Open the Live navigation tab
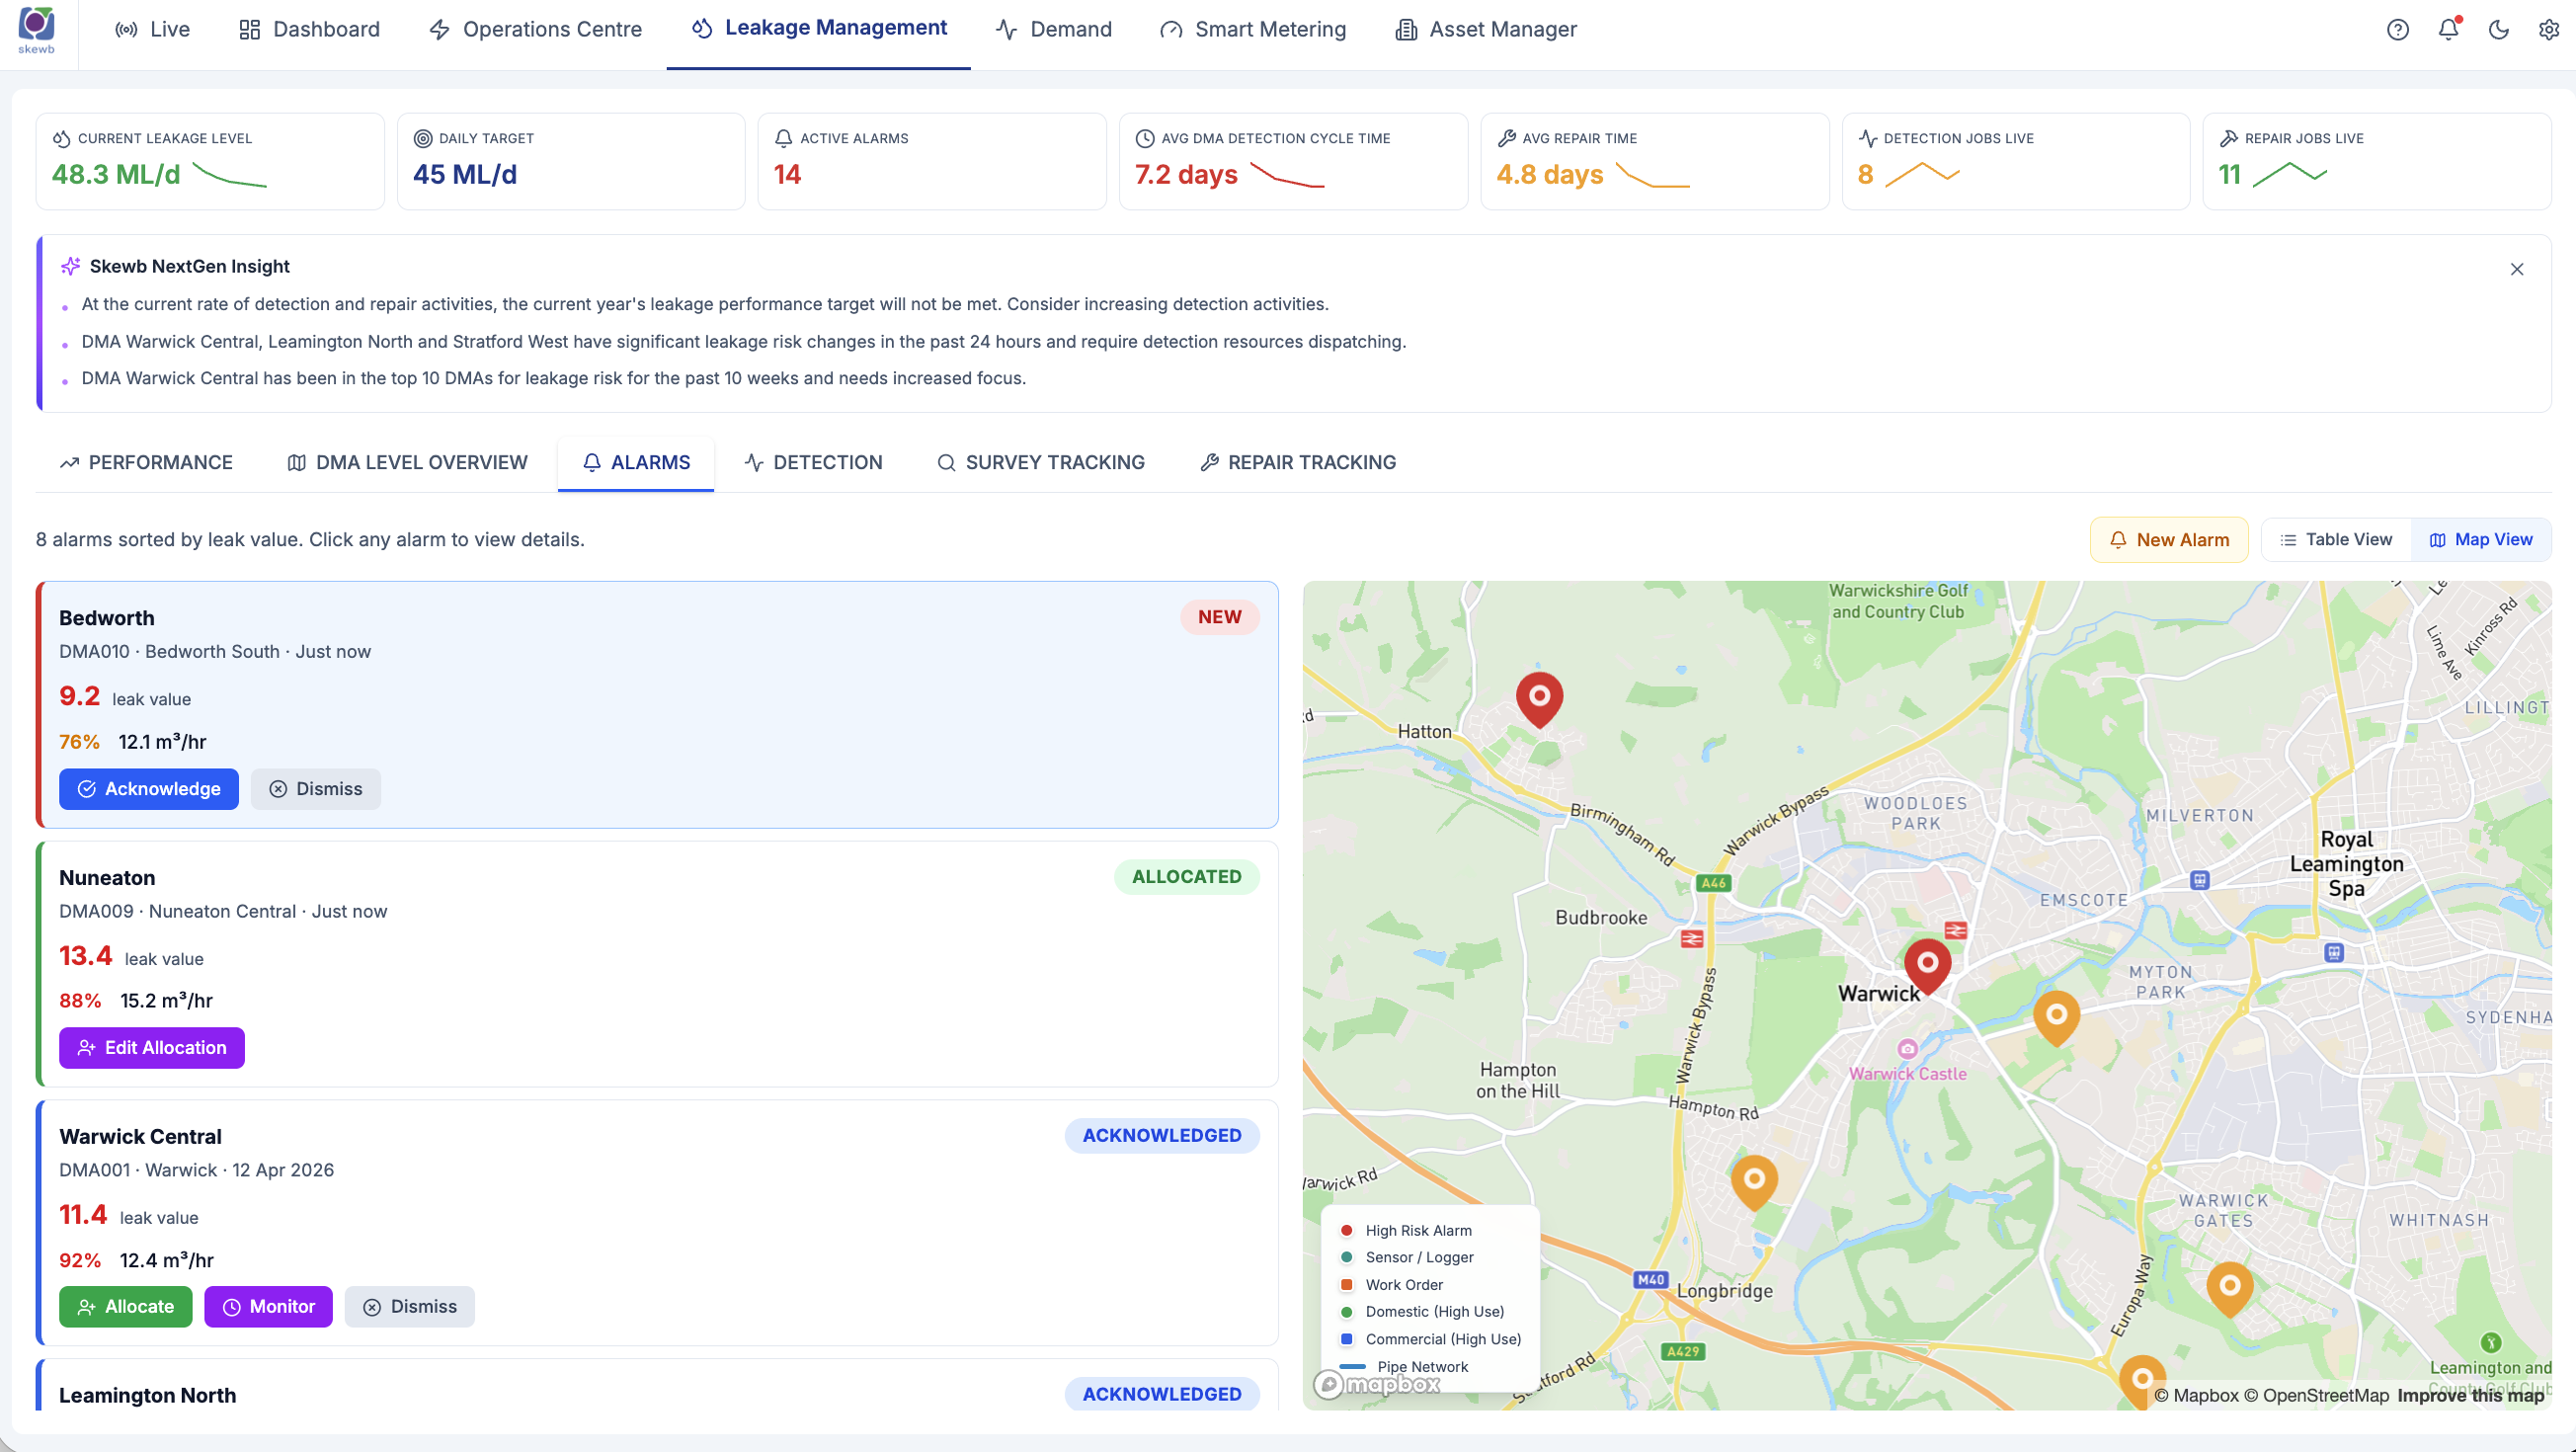 tap(152, 30)
